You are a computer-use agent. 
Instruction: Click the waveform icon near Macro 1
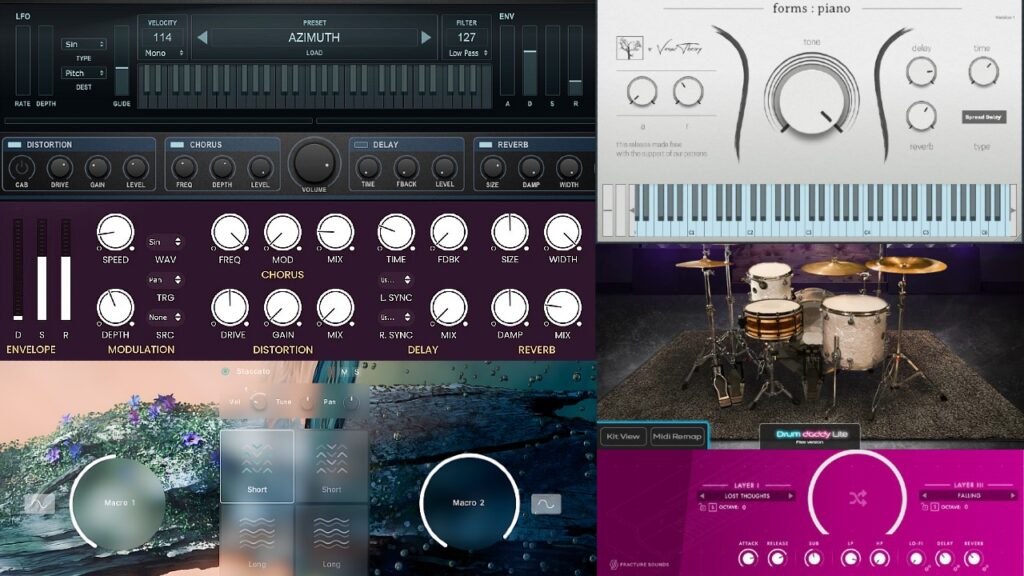pyautogui.click(x=40, y=503)
